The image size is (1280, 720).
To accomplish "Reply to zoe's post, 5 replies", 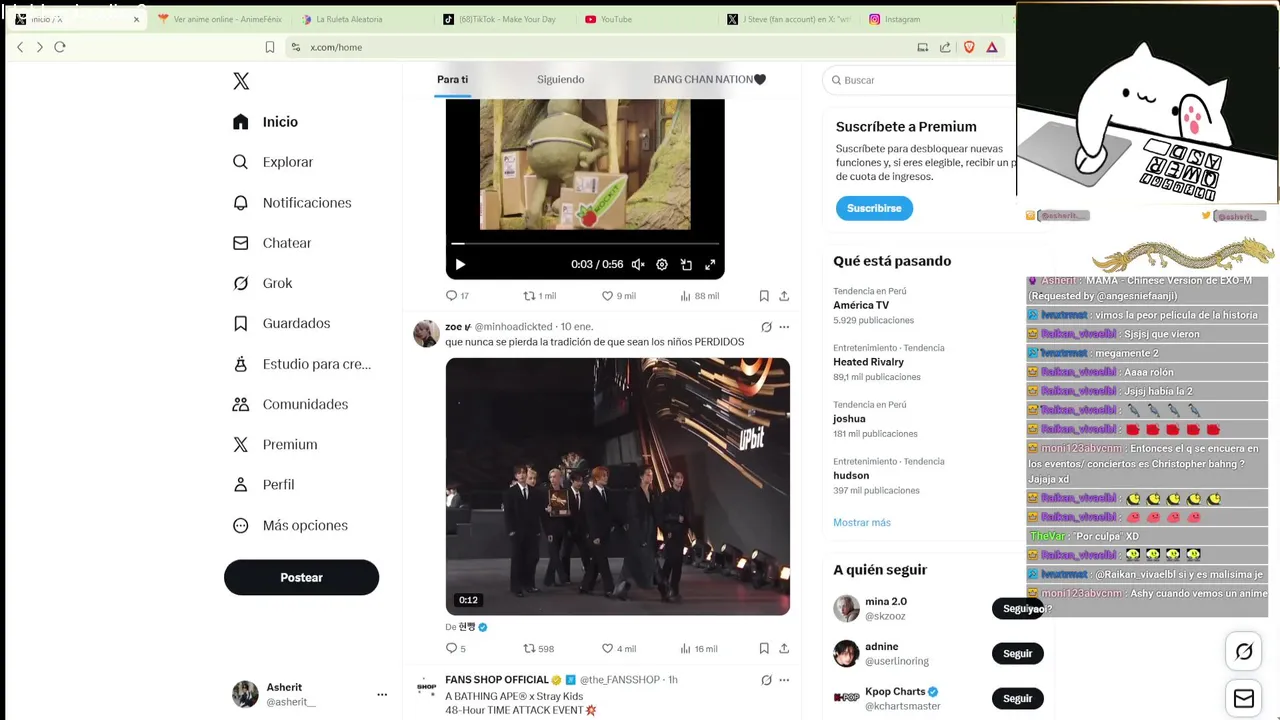I will (456, 649).
